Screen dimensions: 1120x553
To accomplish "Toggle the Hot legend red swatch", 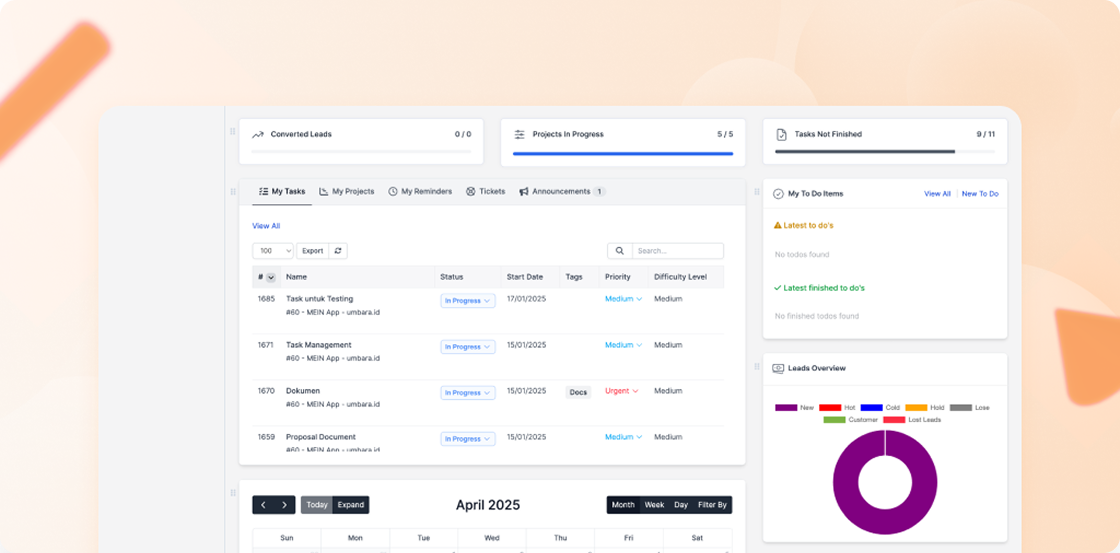I will pos(830,407).
